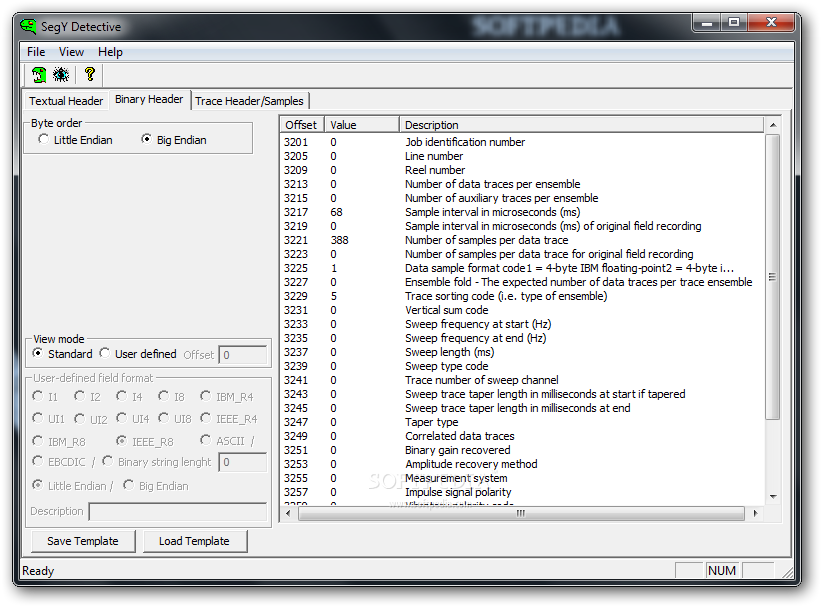The height and width of the screenshot is (607, 822).
Task: Select the I2 field format radio button
Action: click(87, 397)
